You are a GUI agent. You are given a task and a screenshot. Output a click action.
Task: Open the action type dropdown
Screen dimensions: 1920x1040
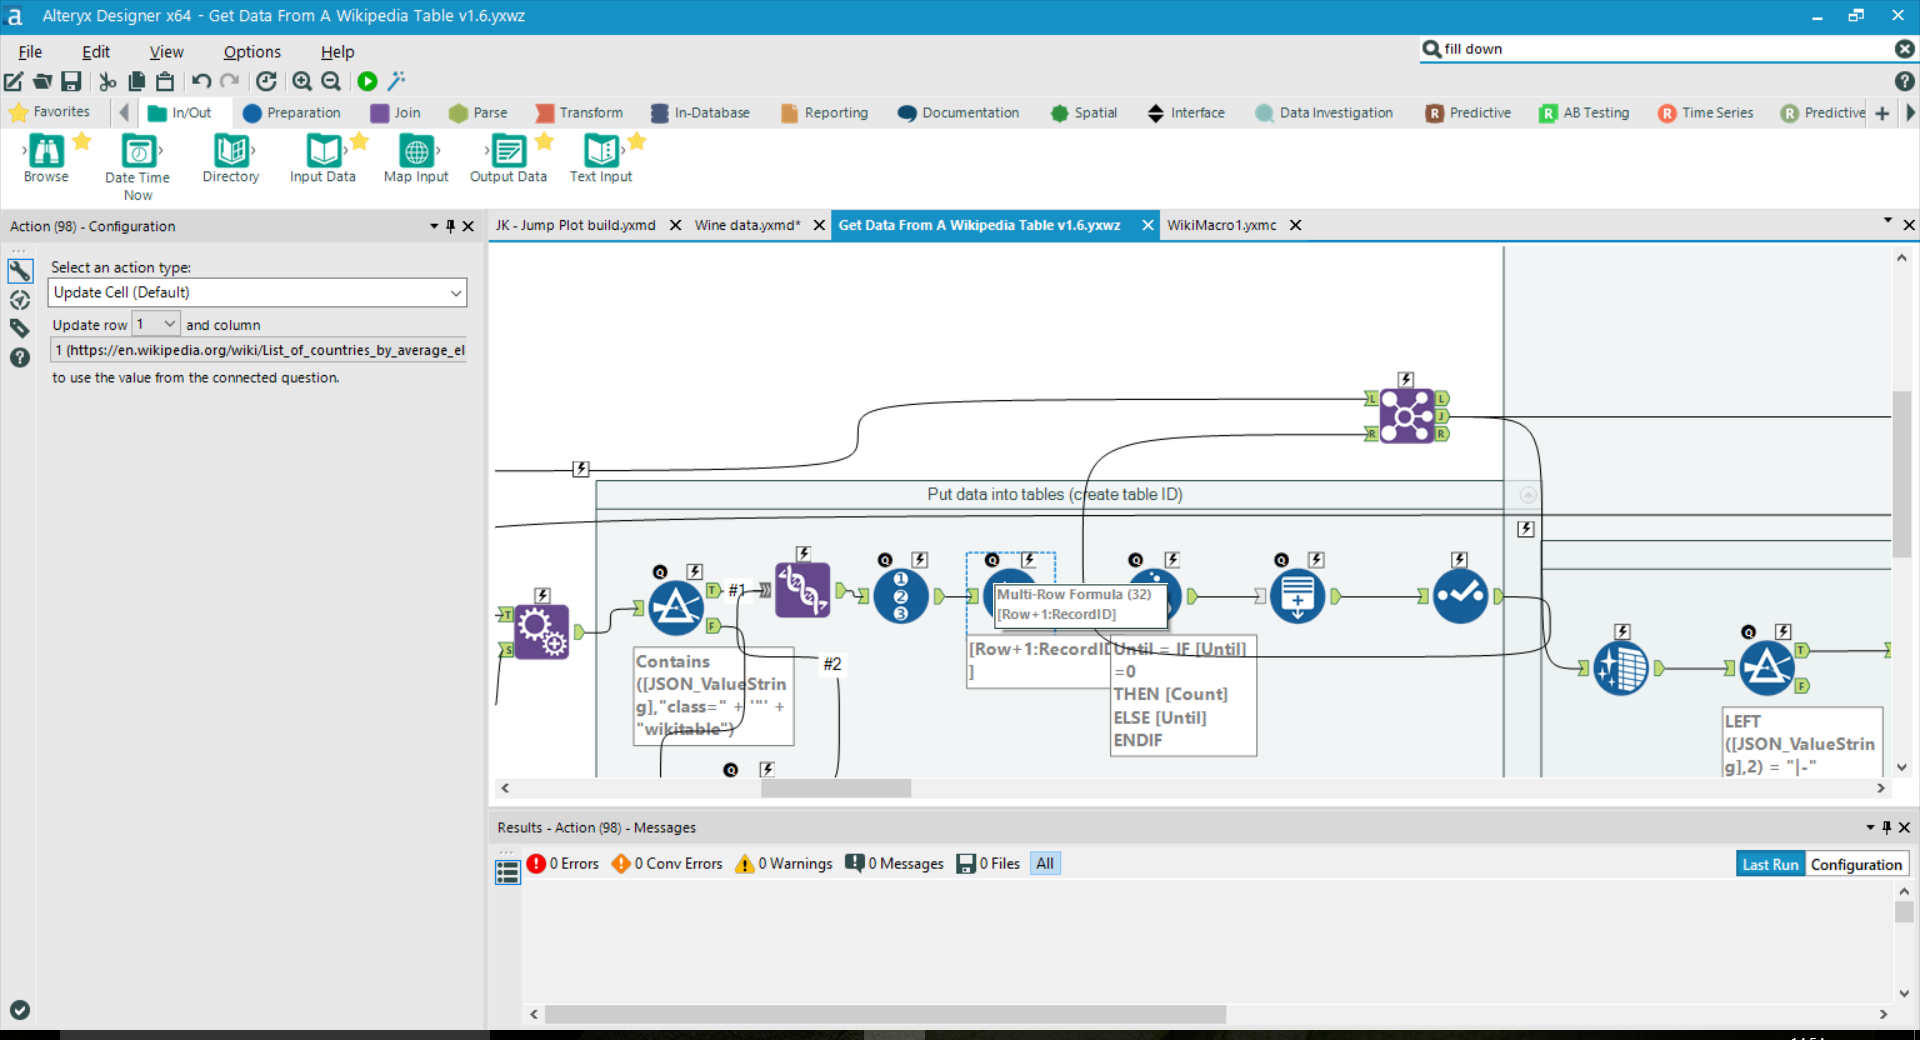click(456, 293)
